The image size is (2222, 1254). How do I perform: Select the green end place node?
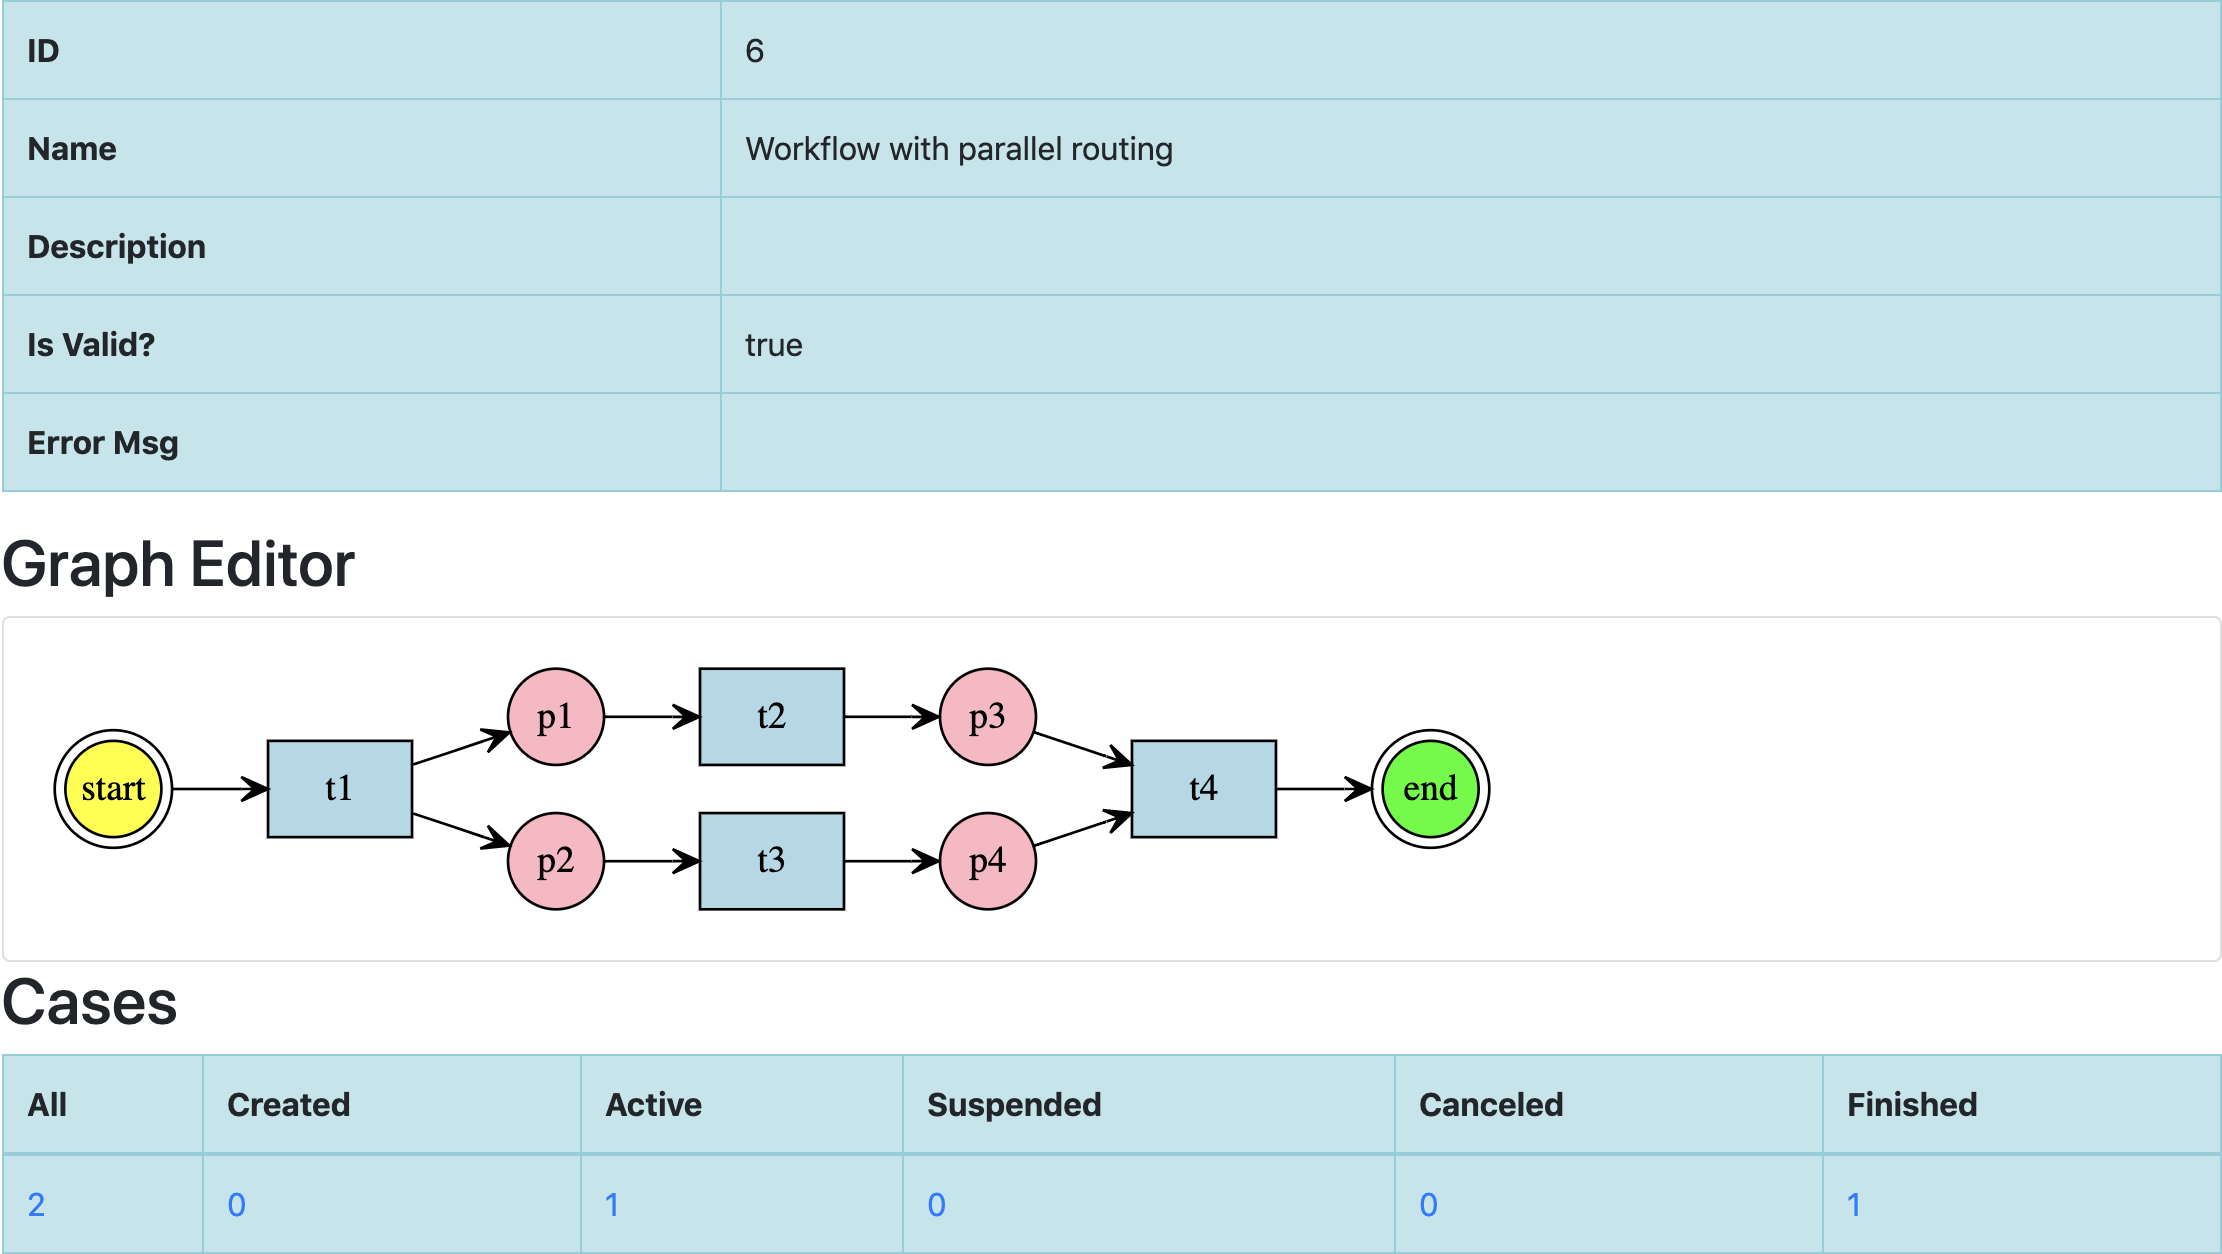coord(1430,789)
